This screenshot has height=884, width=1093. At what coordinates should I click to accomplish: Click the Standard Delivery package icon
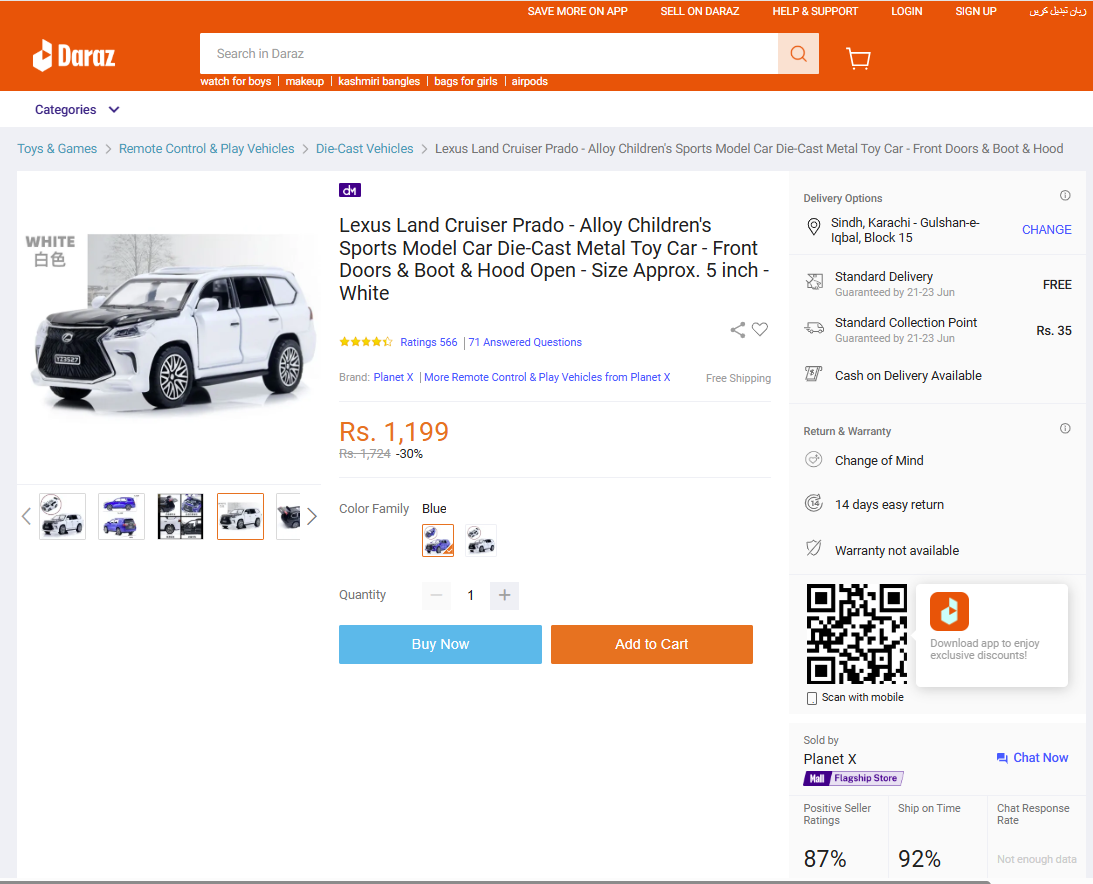point(814,281)
